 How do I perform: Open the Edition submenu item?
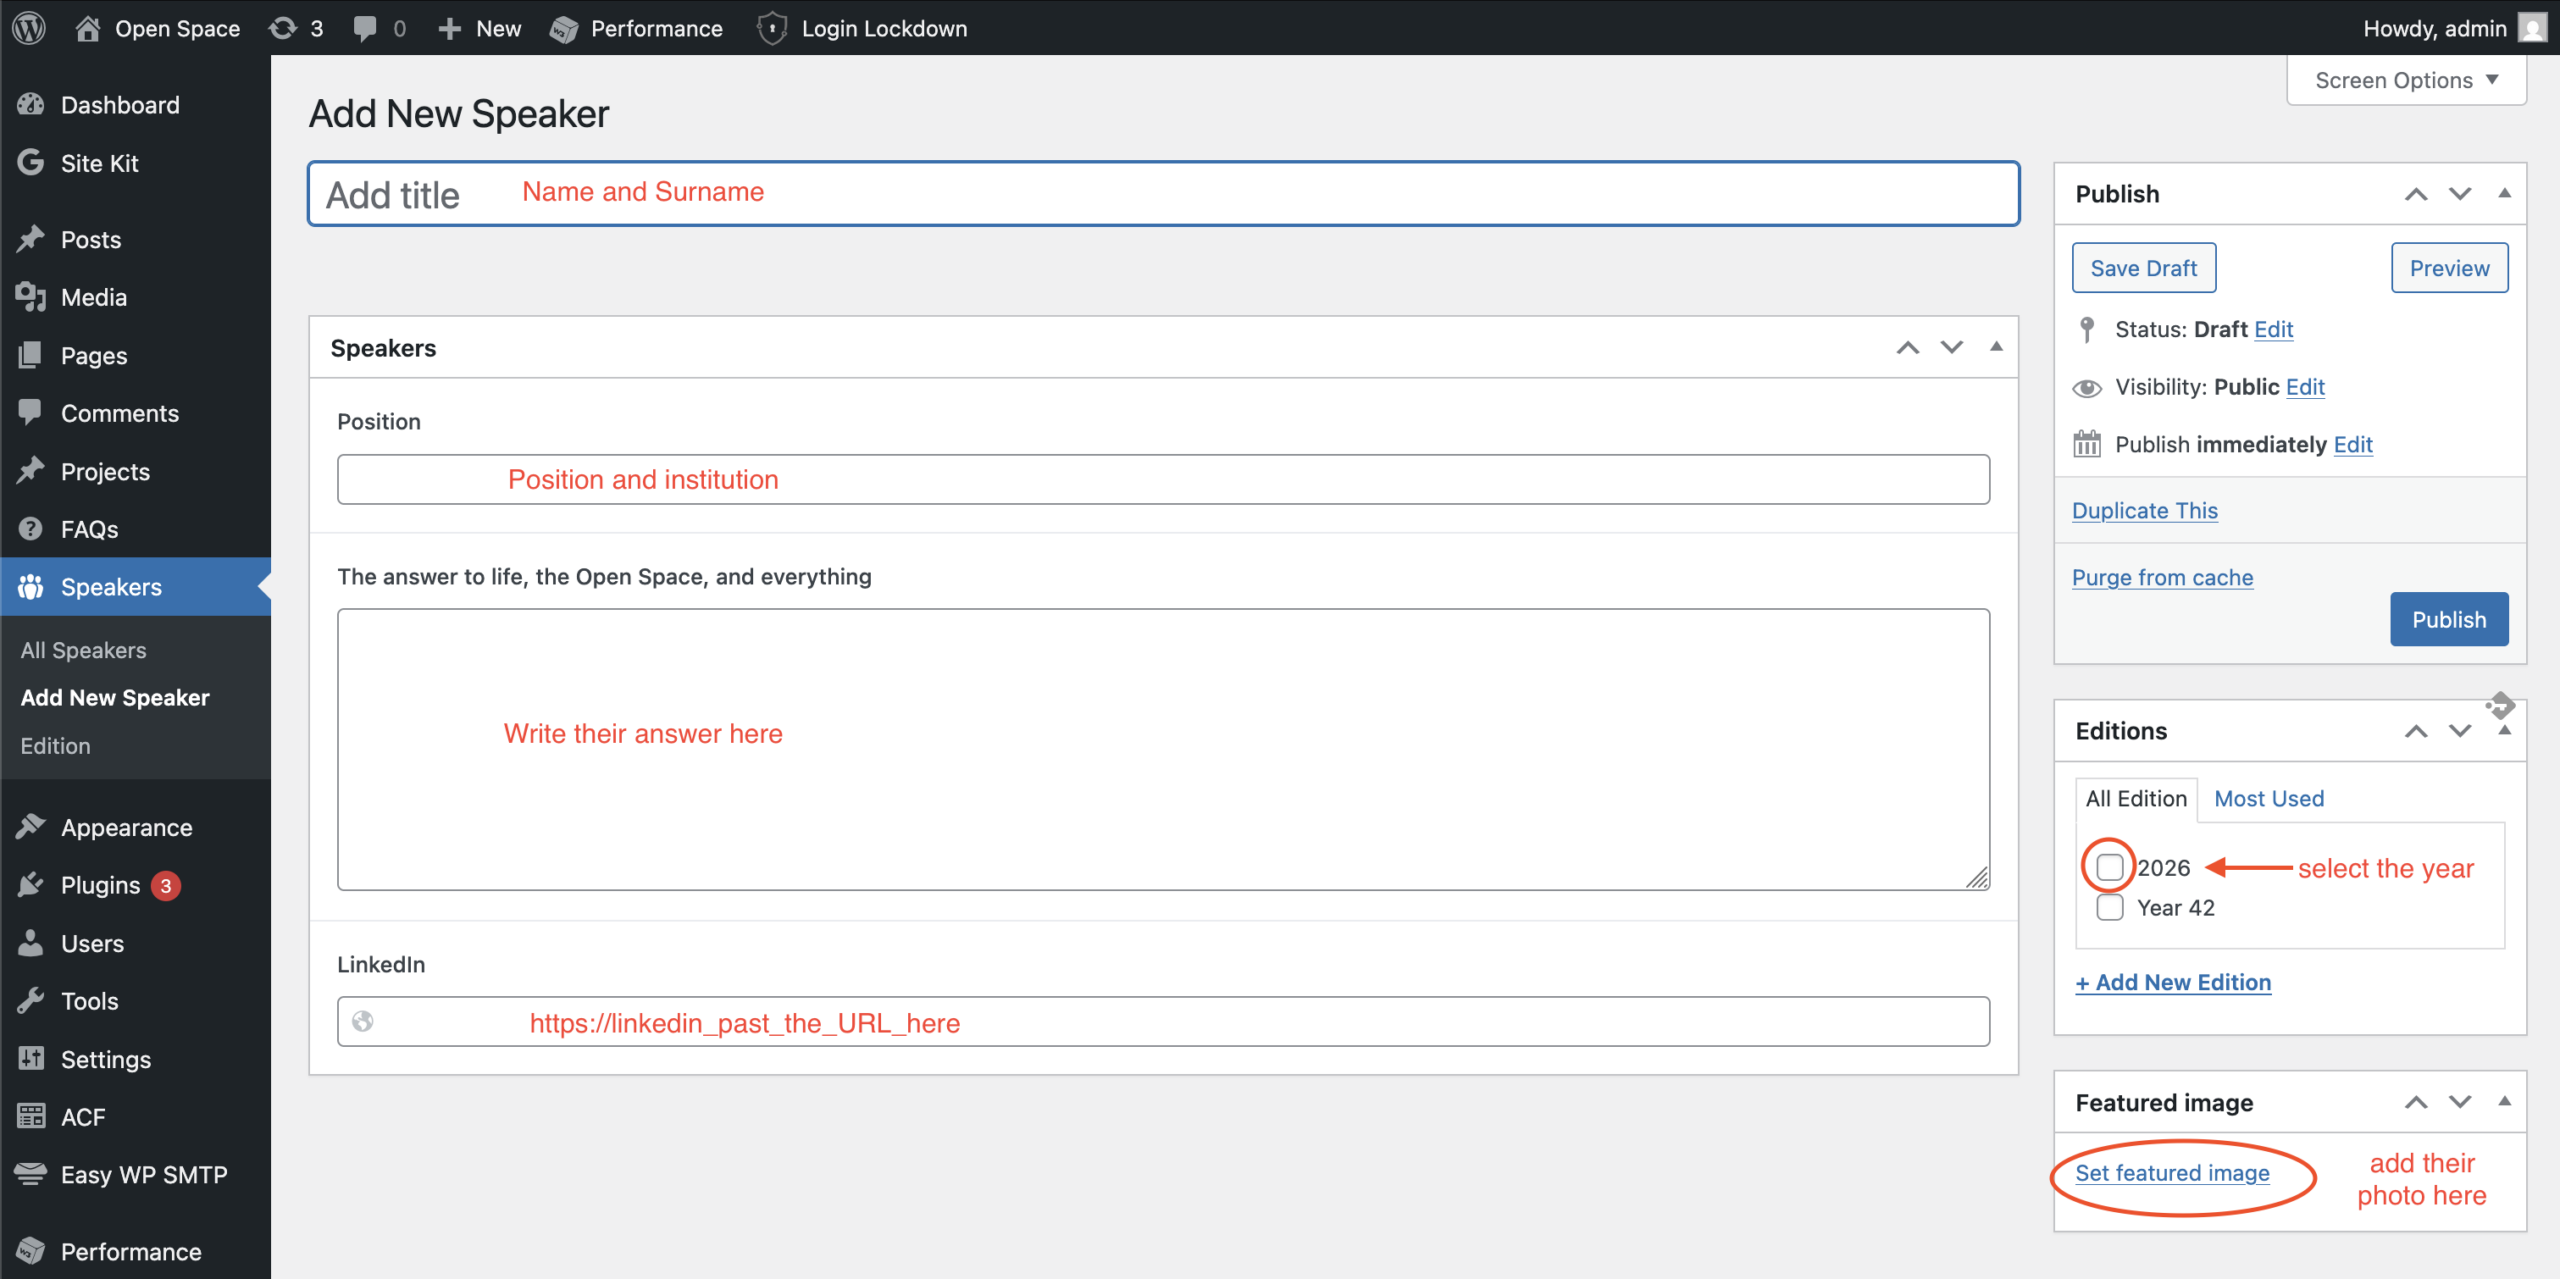(56, 746)
